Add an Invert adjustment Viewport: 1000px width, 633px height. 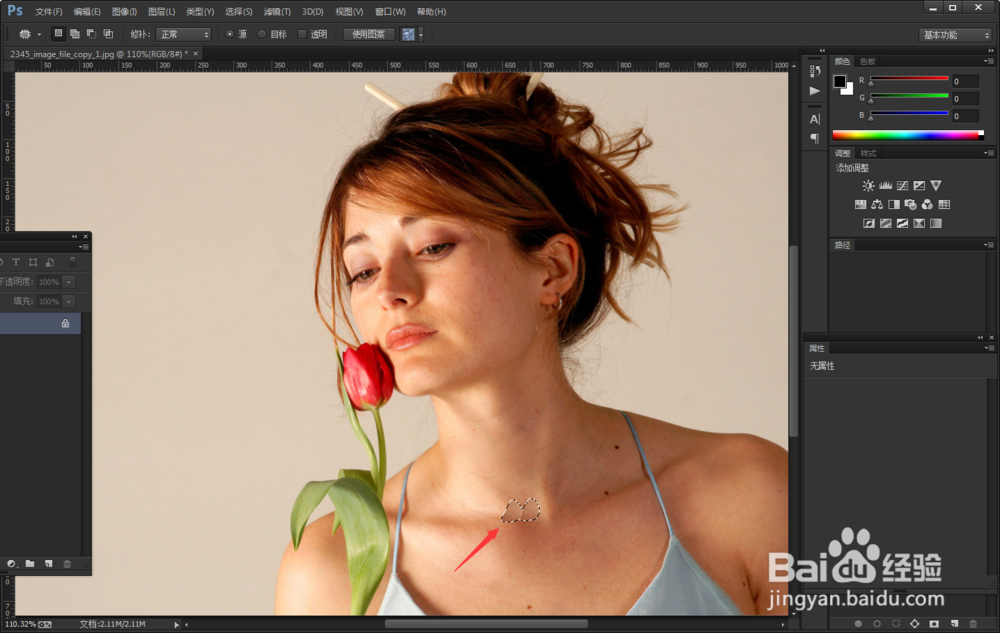[869, 223]
